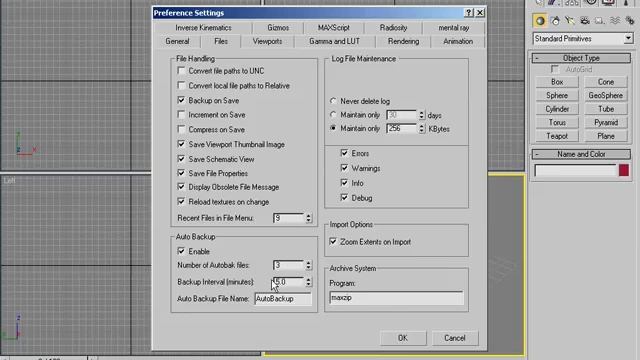Viewport: 640px width, 360px height.
Task: Select the Never delete log option
Action: coord(333,101)
